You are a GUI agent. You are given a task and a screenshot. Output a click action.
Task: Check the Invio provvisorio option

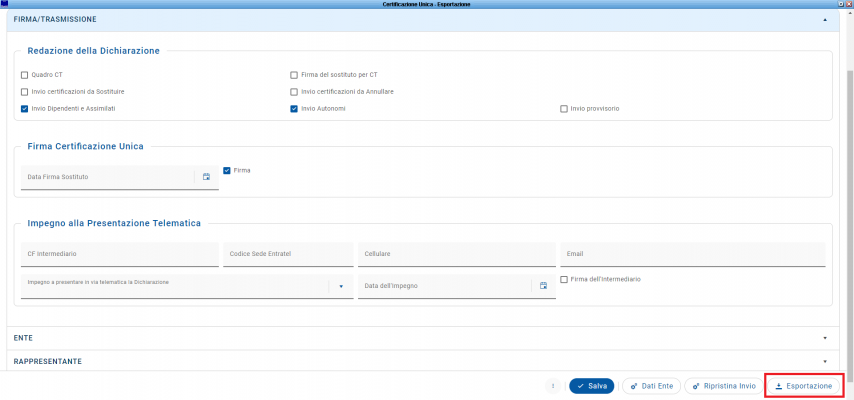564,108
